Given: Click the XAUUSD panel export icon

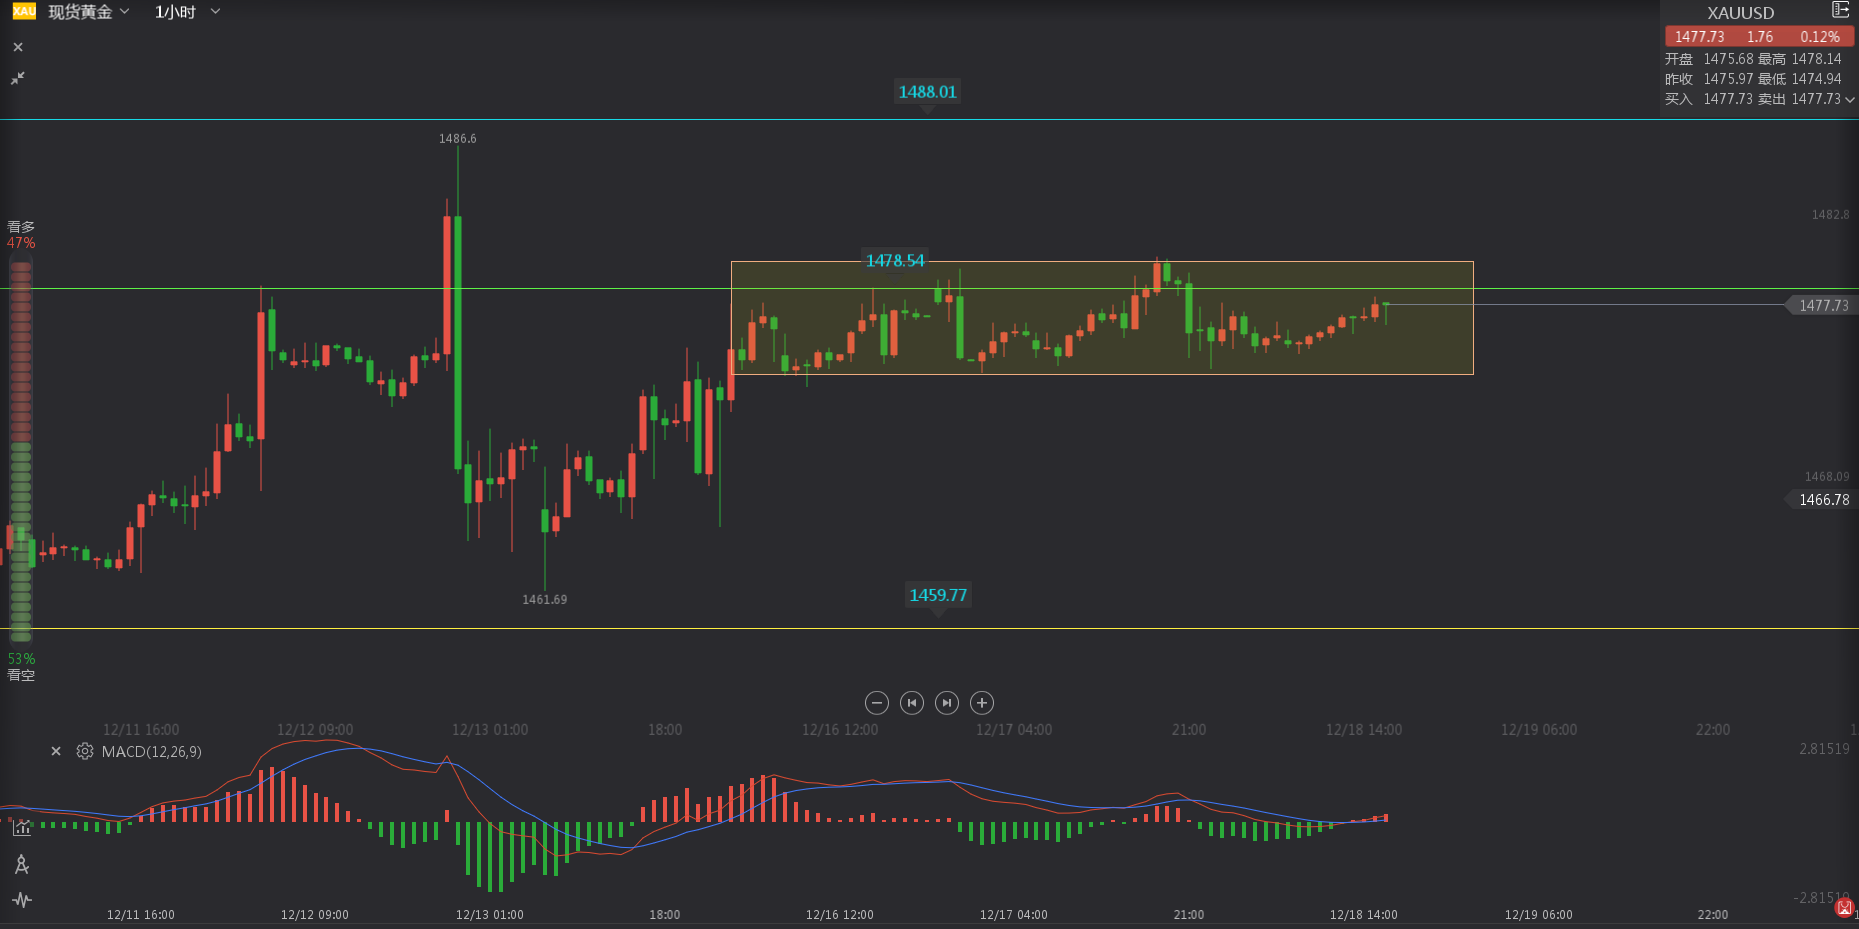Looking at the screenshot, I should tap(1840, 10).
